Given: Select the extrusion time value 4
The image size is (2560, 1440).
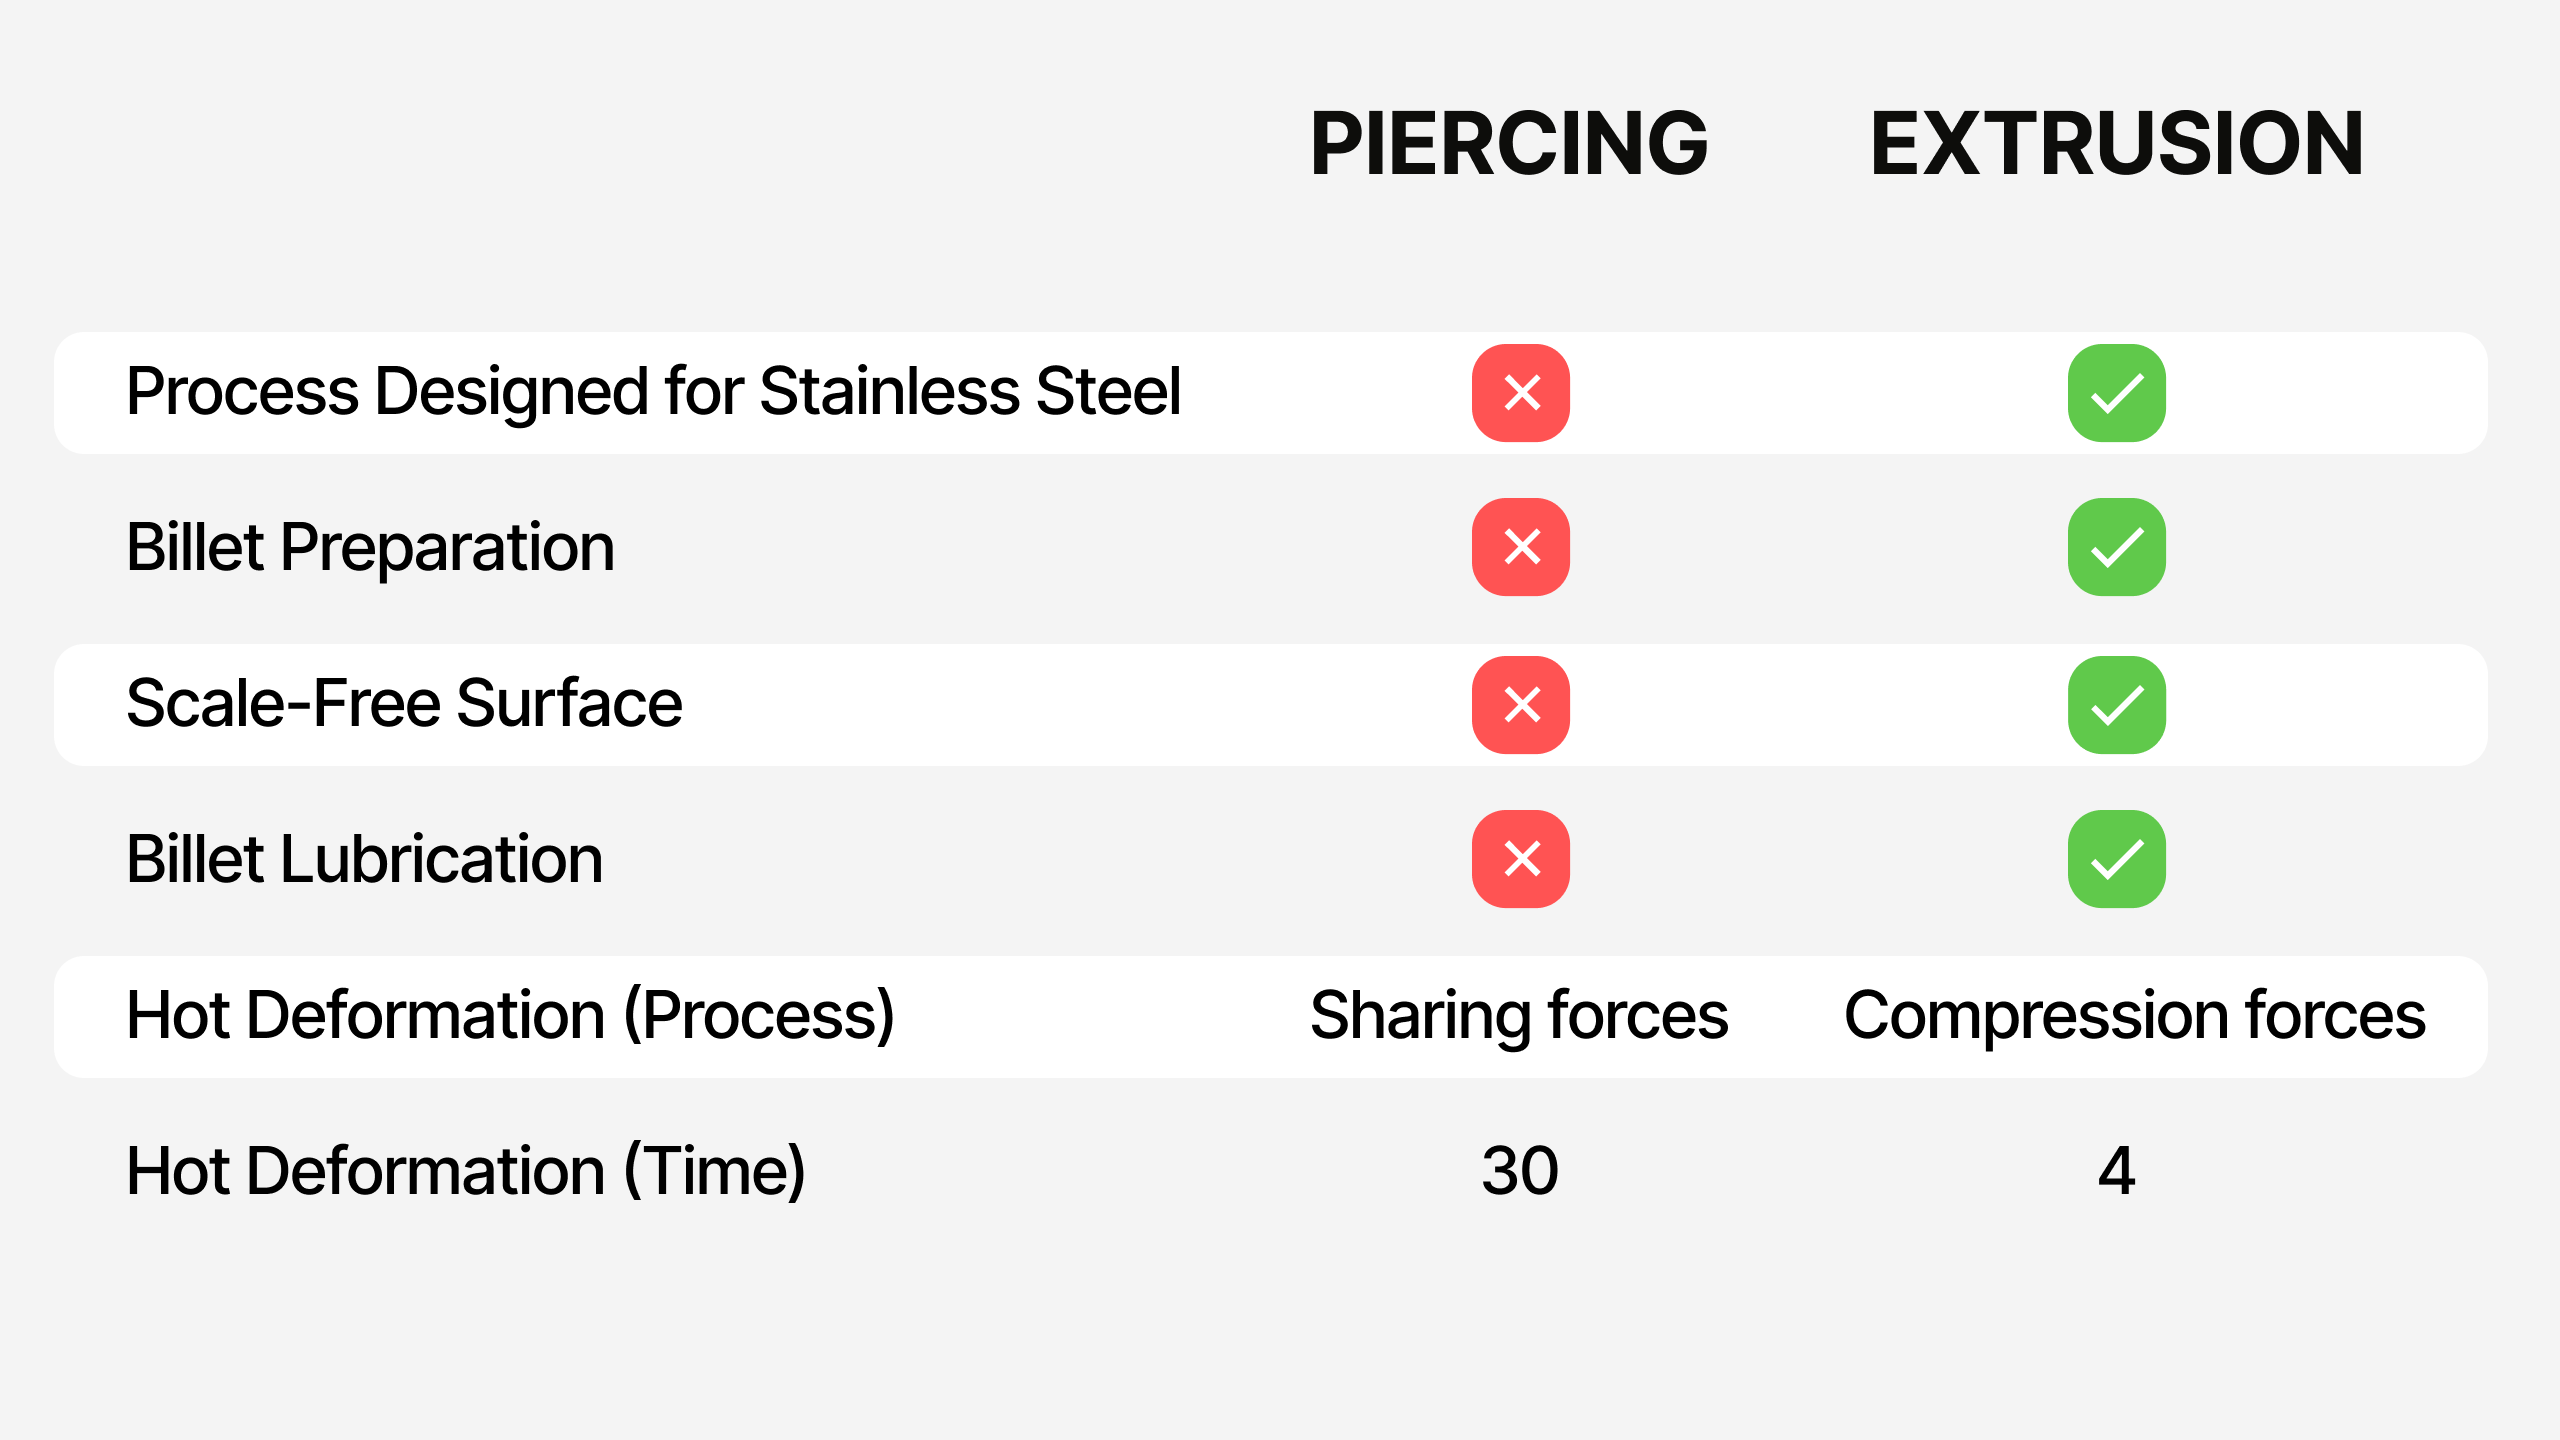Looking at the screenshot, I should (2117, 1171).
